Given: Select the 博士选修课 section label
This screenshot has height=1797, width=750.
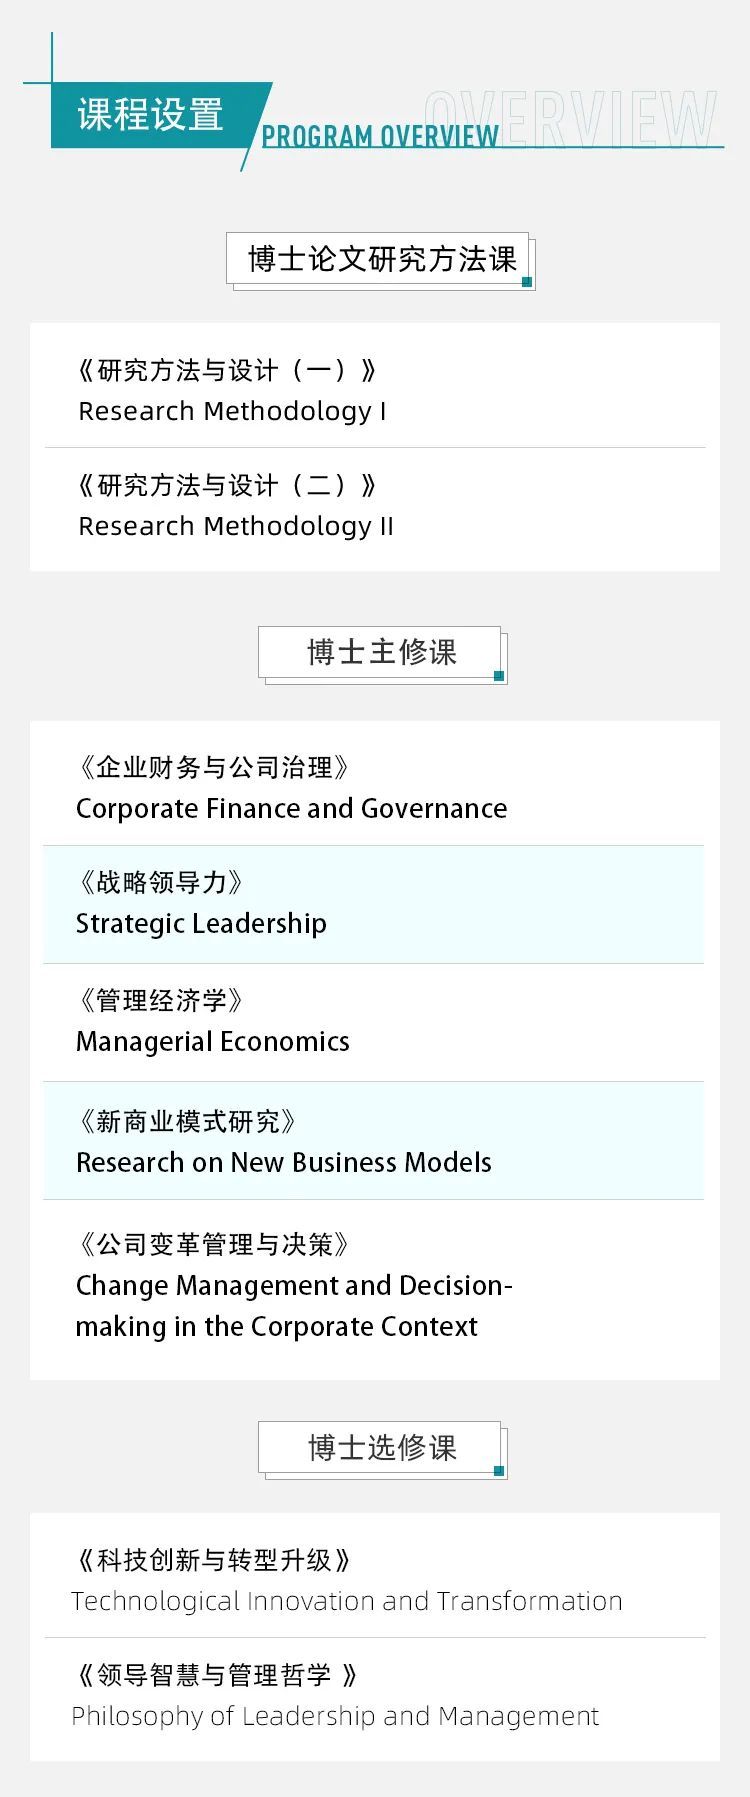Looking at the screenshot, I should coord(381,1447).
